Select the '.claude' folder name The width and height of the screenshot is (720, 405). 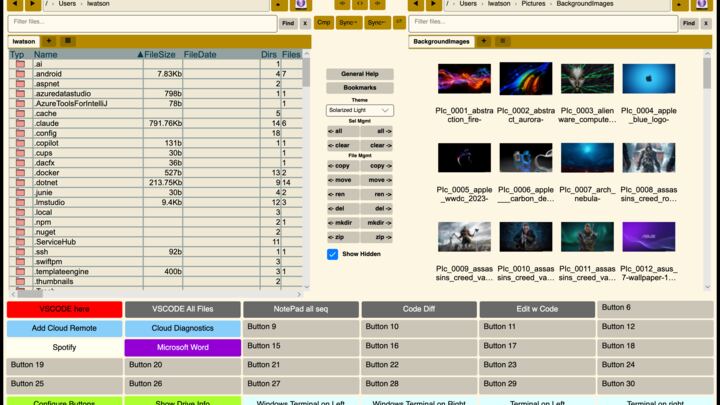[47, 123]
